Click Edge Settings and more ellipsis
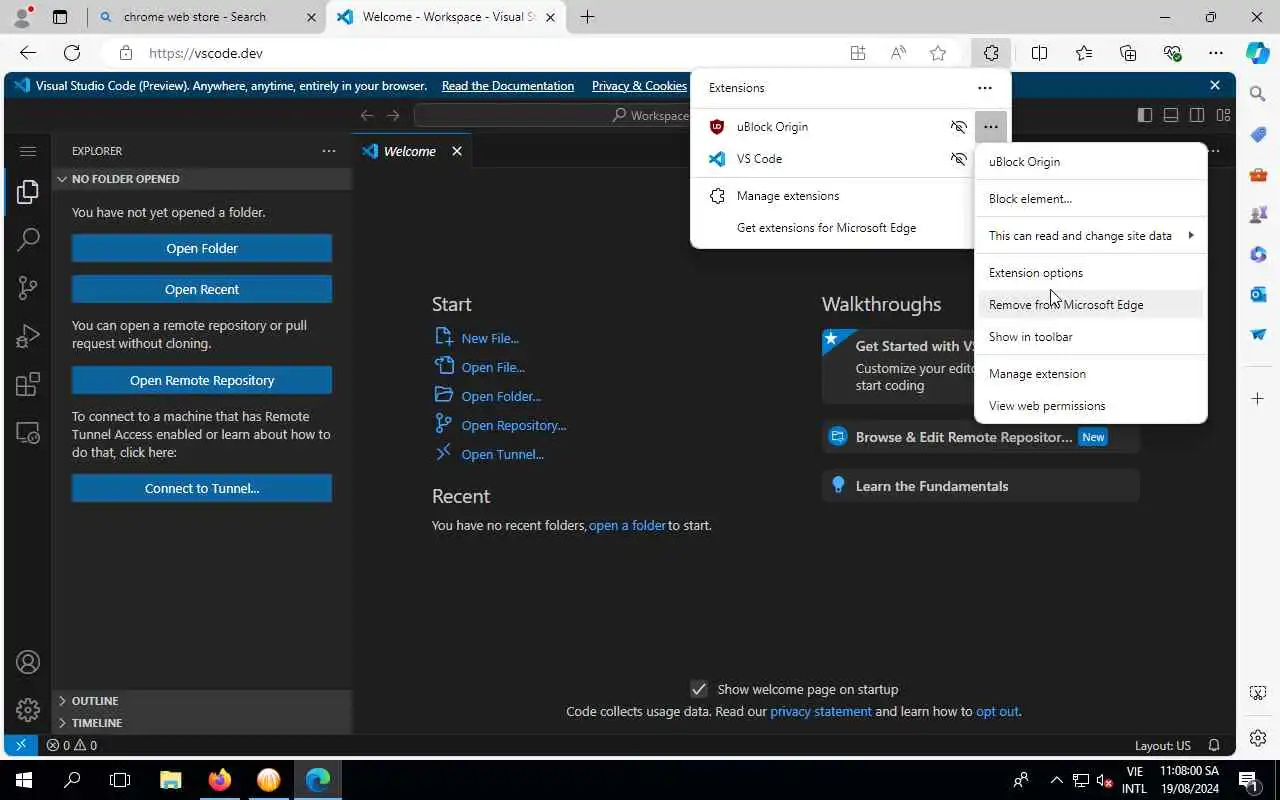1280x800 pixels. pos(1216,53)
